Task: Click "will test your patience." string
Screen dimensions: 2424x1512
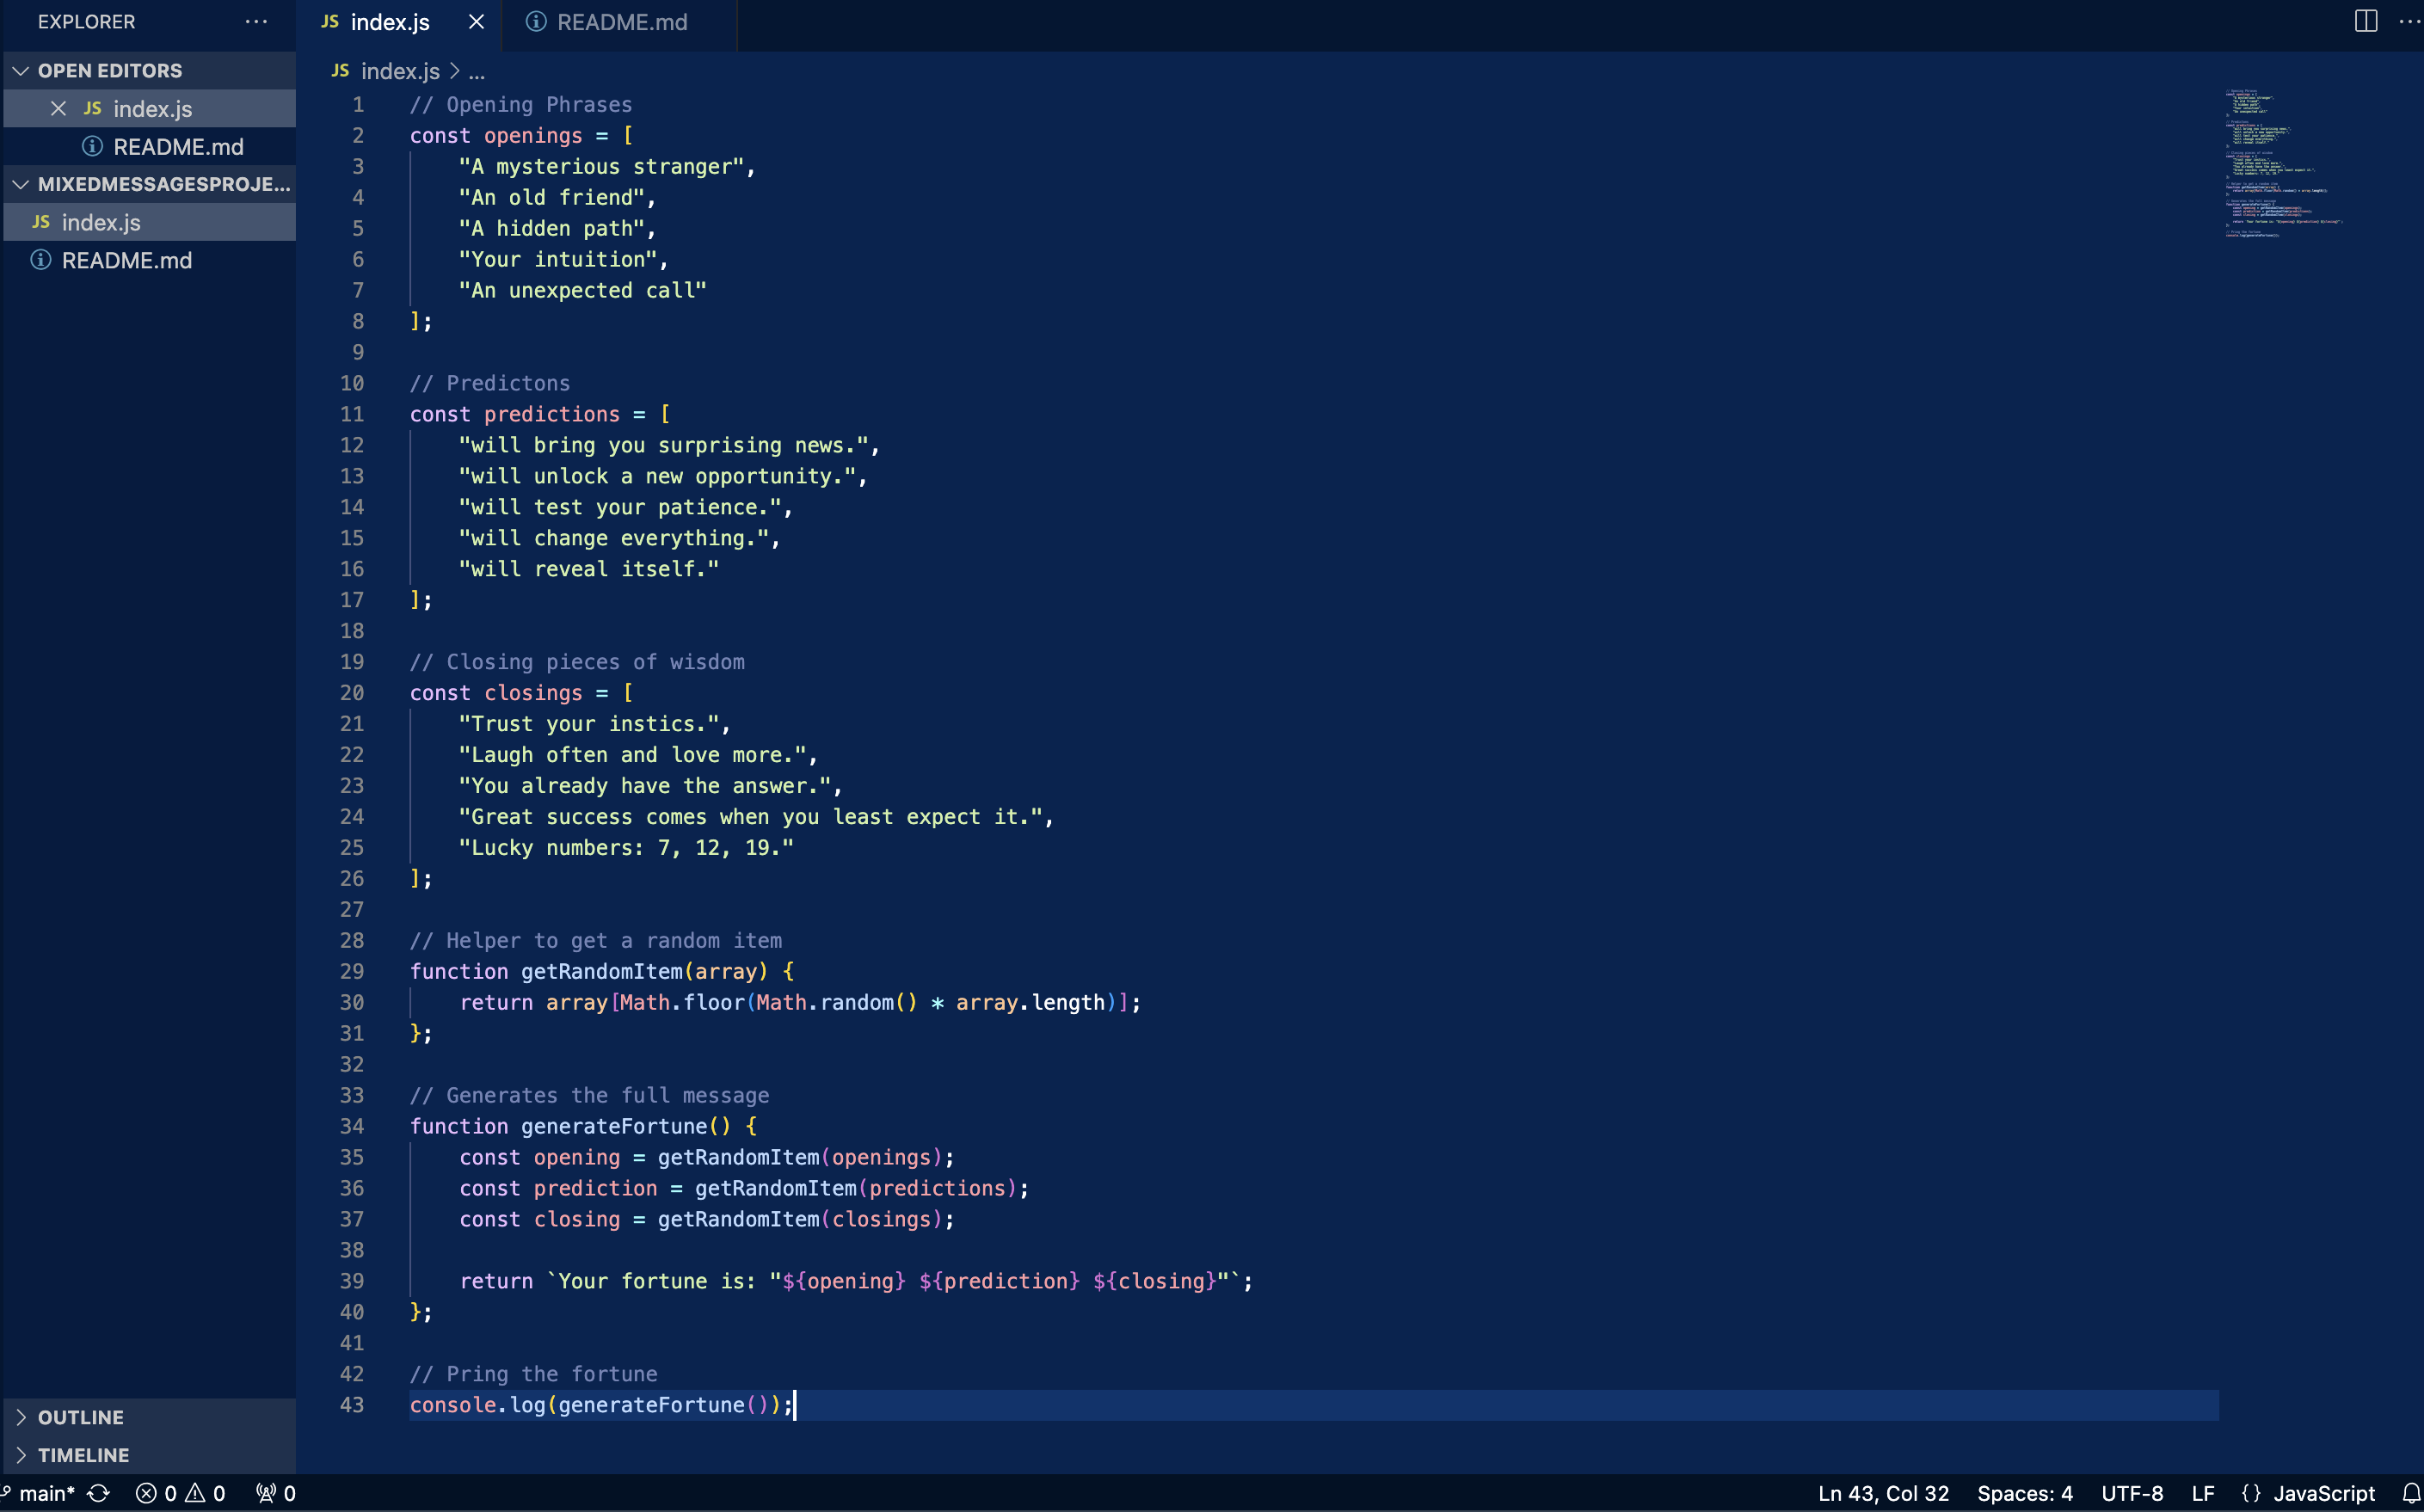Action: point(620,507)
